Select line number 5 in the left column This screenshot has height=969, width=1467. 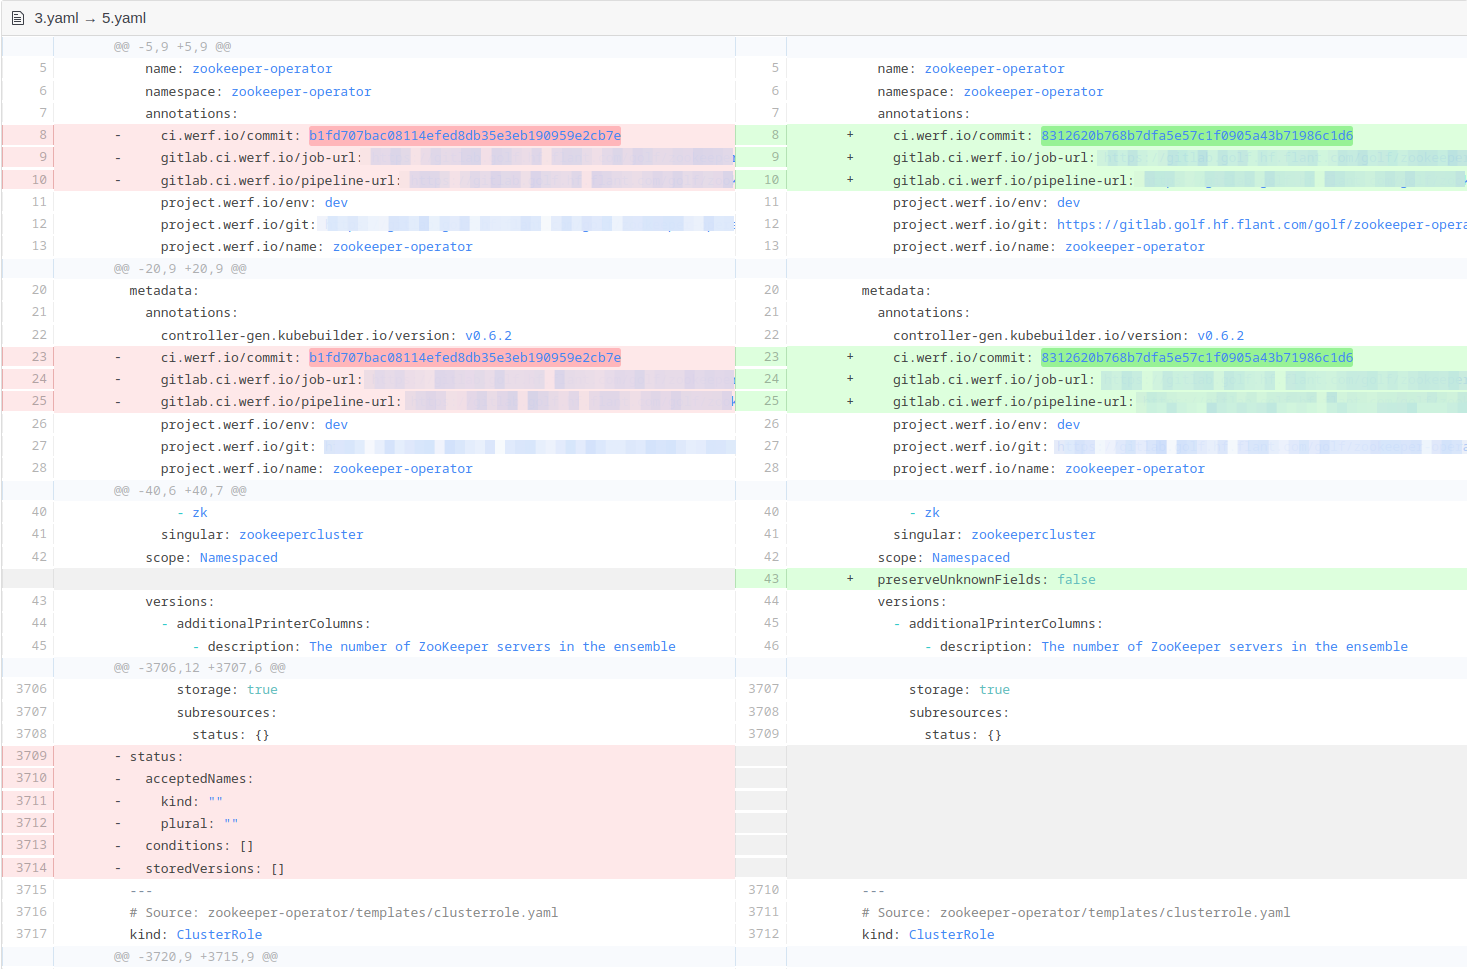pos(38,68)
